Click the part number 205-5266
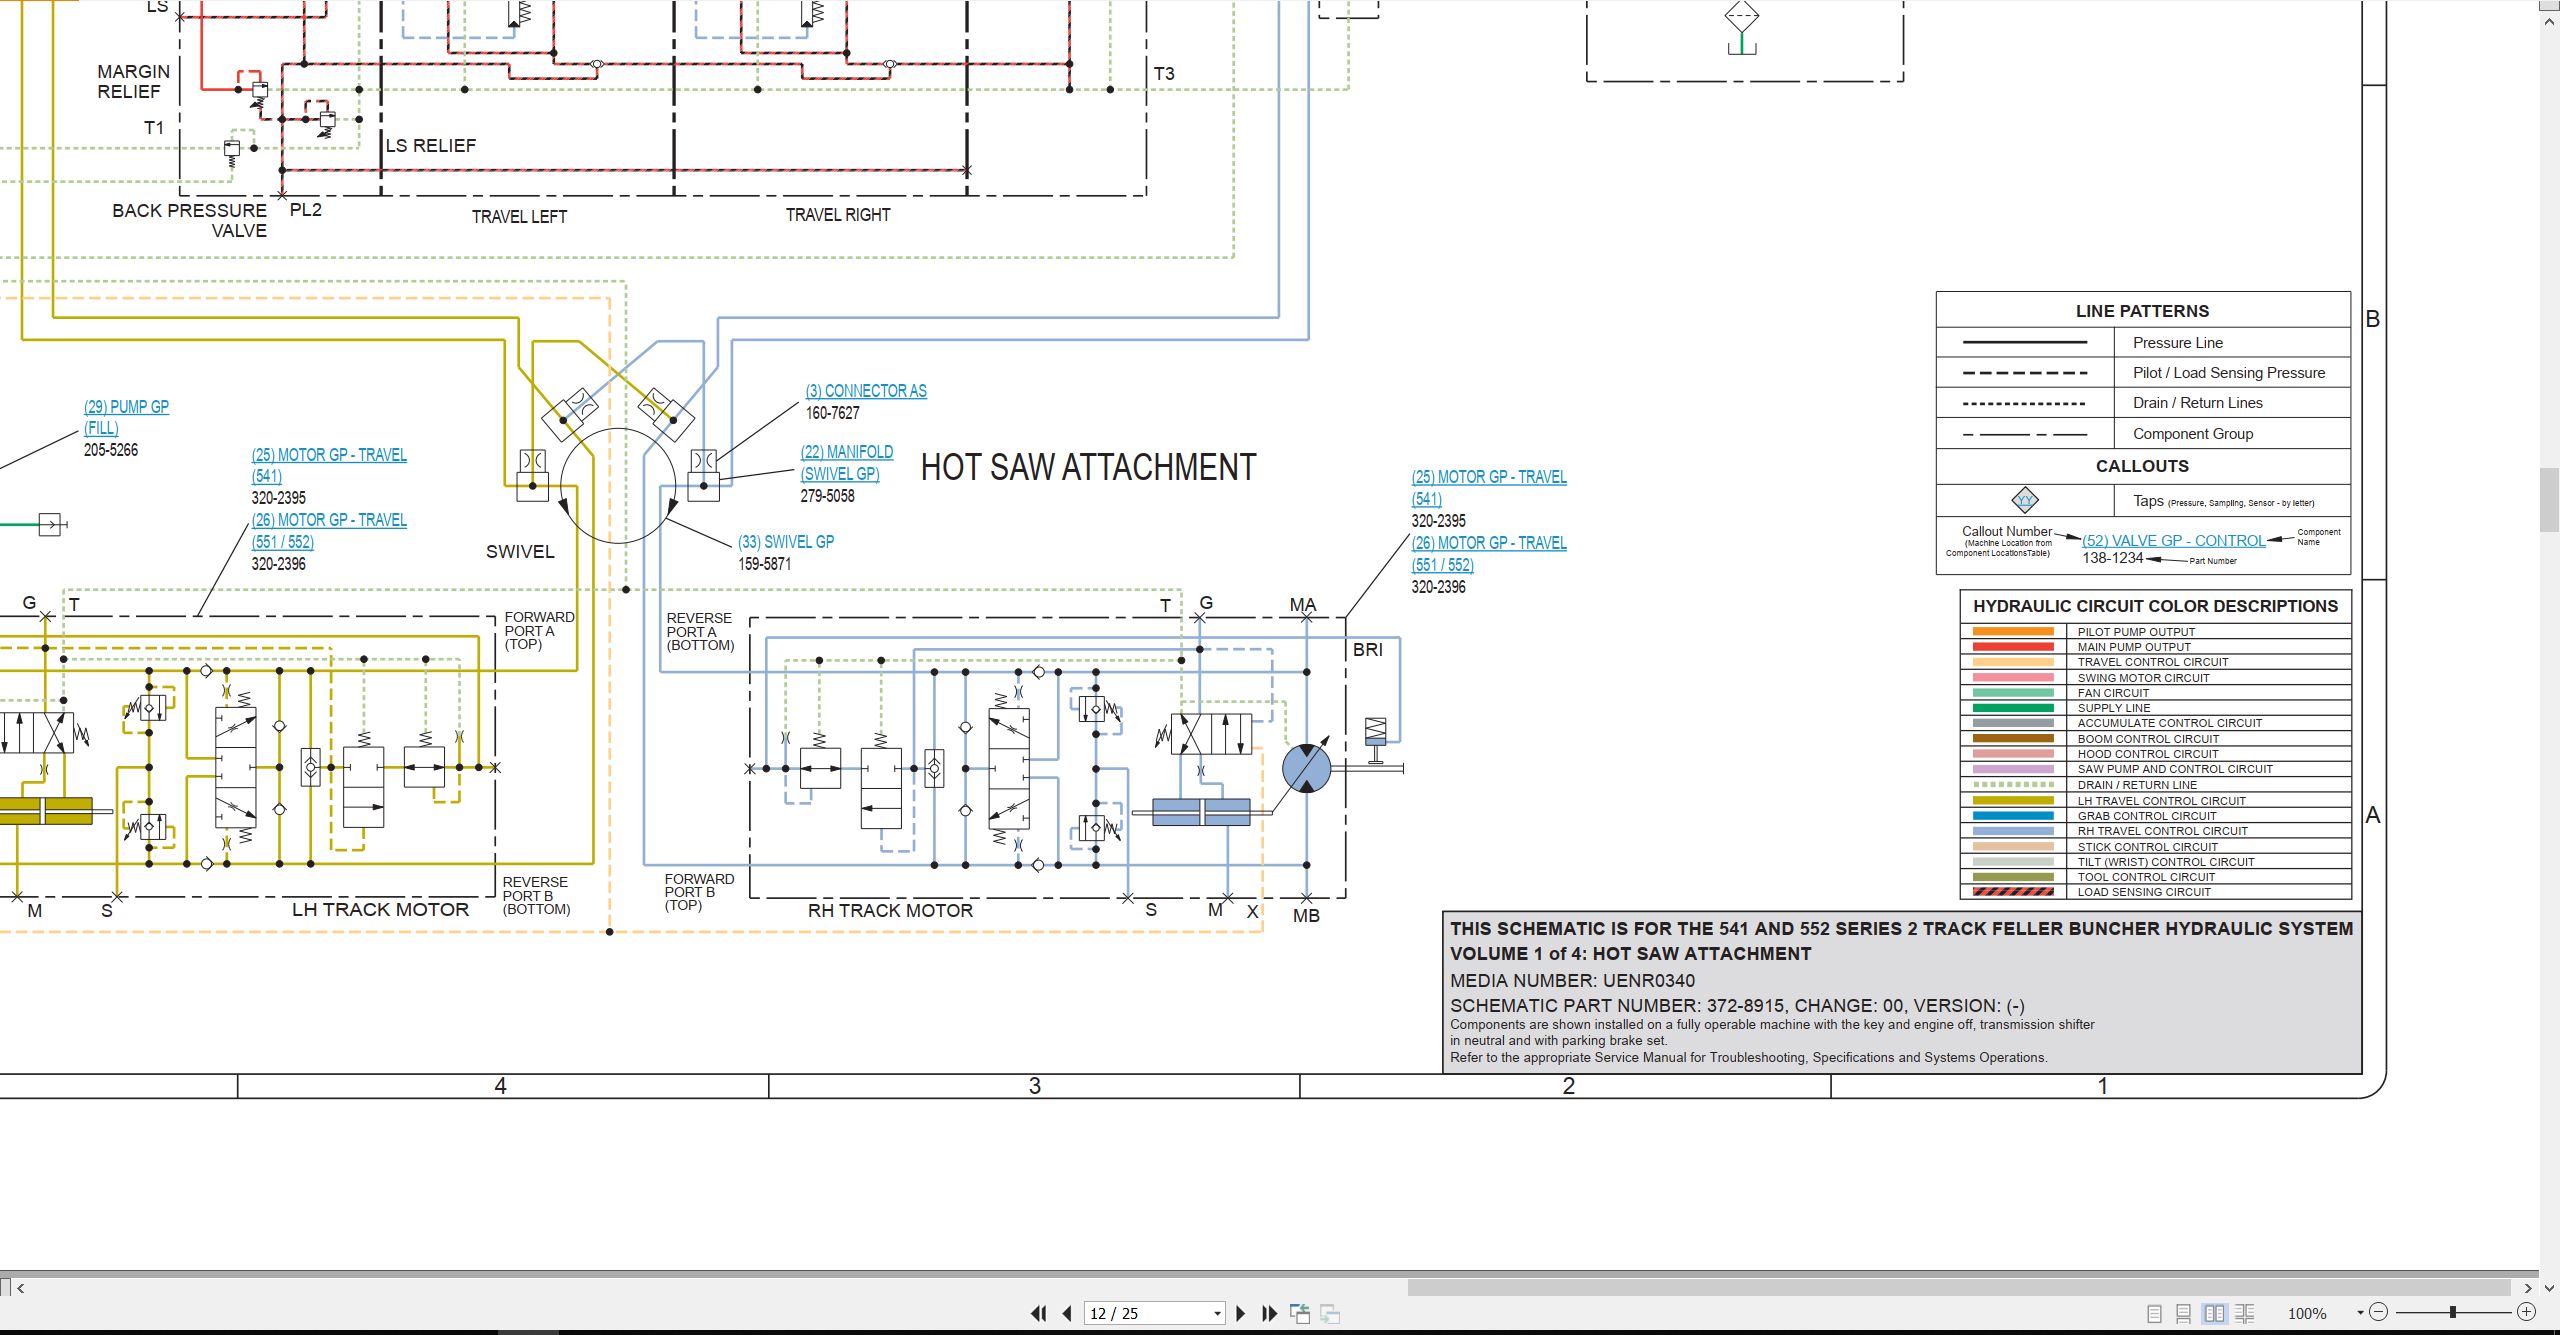2560x1335 pixels. (x=111, y=450)
